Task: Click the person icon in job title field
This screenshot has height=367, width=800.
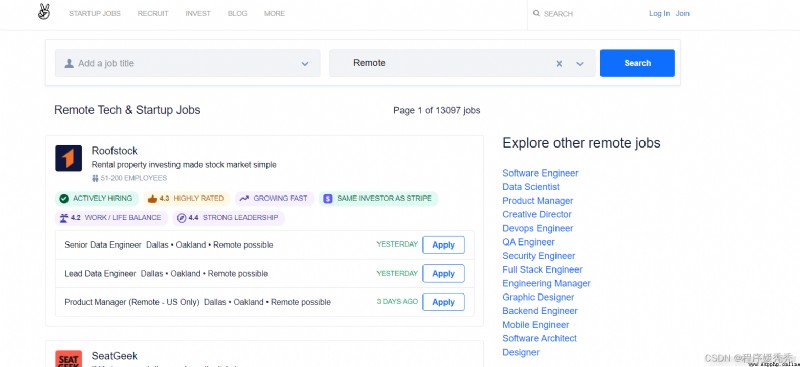Action: click(69, 63)
